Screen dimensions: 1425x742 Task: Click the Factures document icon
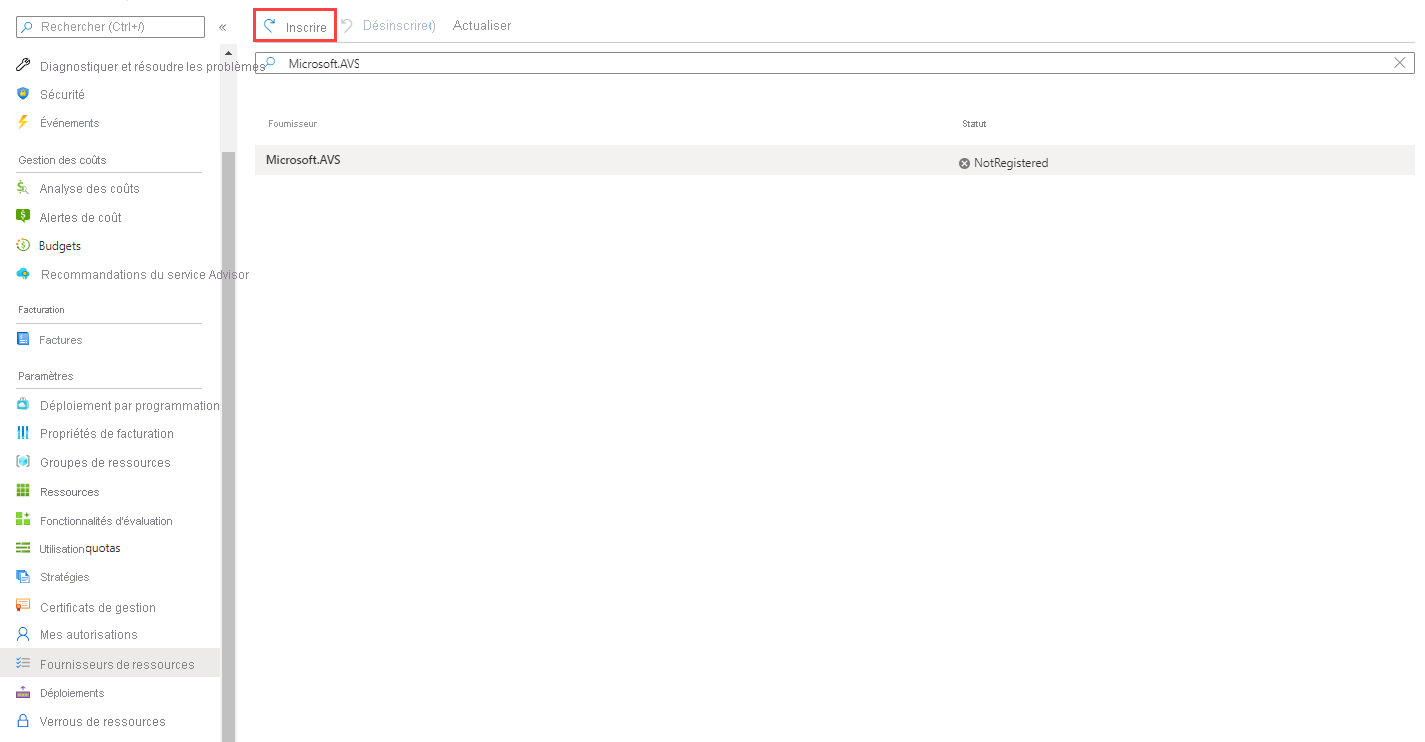click(24, 339)
